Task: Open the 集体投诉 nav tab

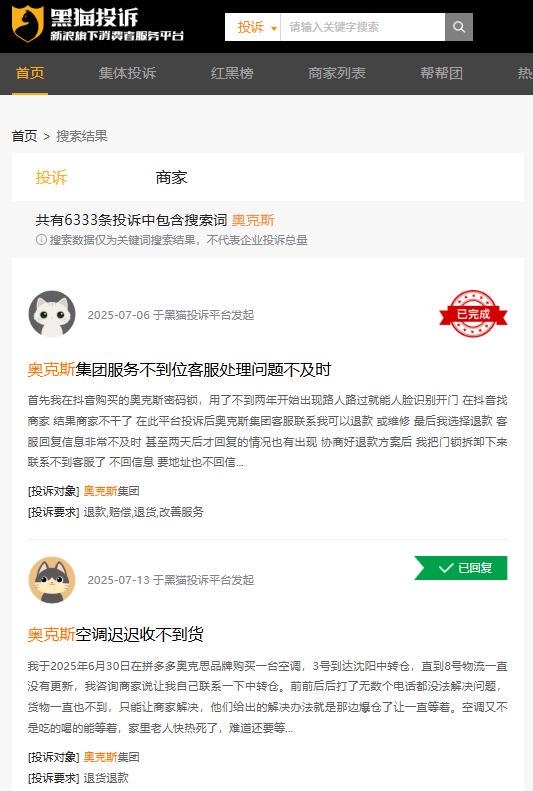Action: (x=128, y=73)
